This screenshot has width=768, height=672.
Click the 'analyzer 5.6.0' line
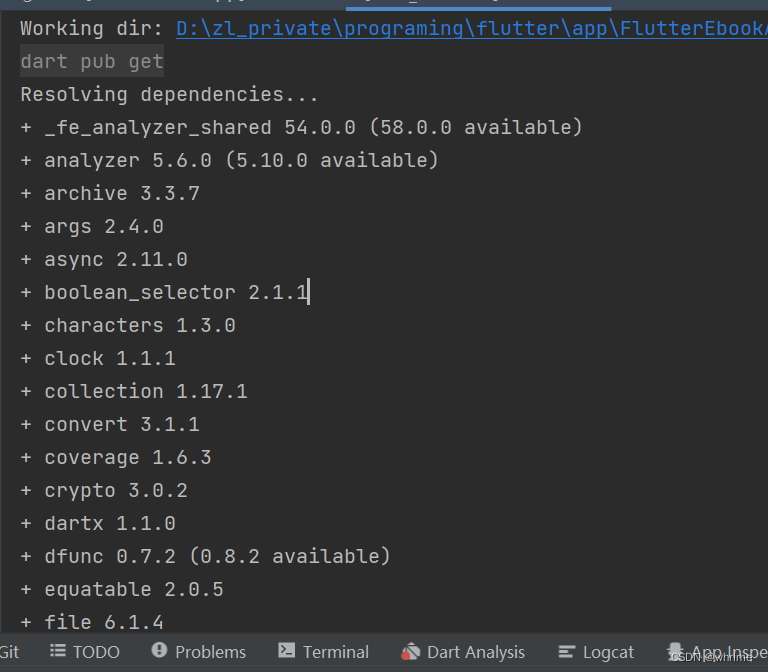click(229, 161)
